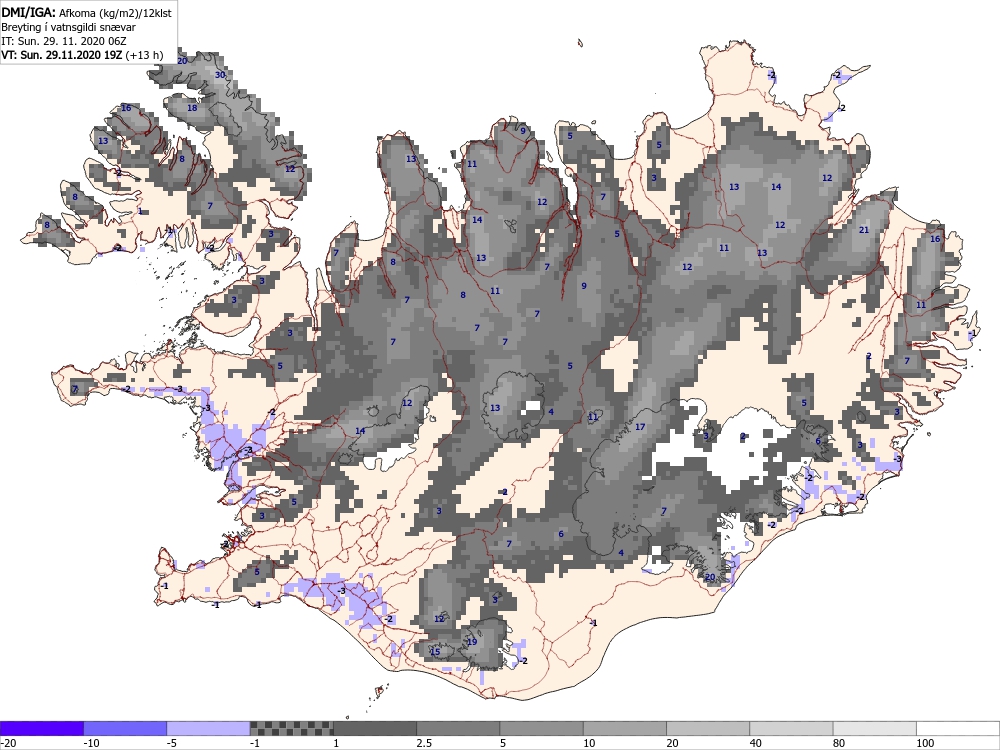Click the '2.5' label in the legend
The image size is (1000, 750).
point(424,743)
